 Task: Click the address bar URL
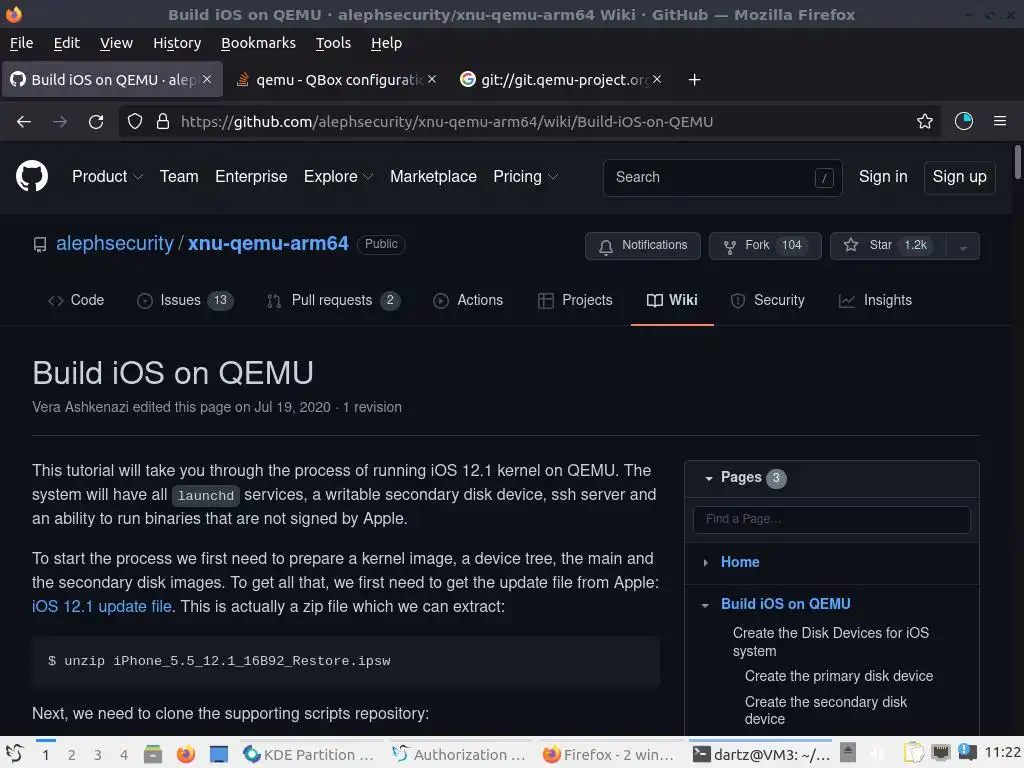click(447, 122)
